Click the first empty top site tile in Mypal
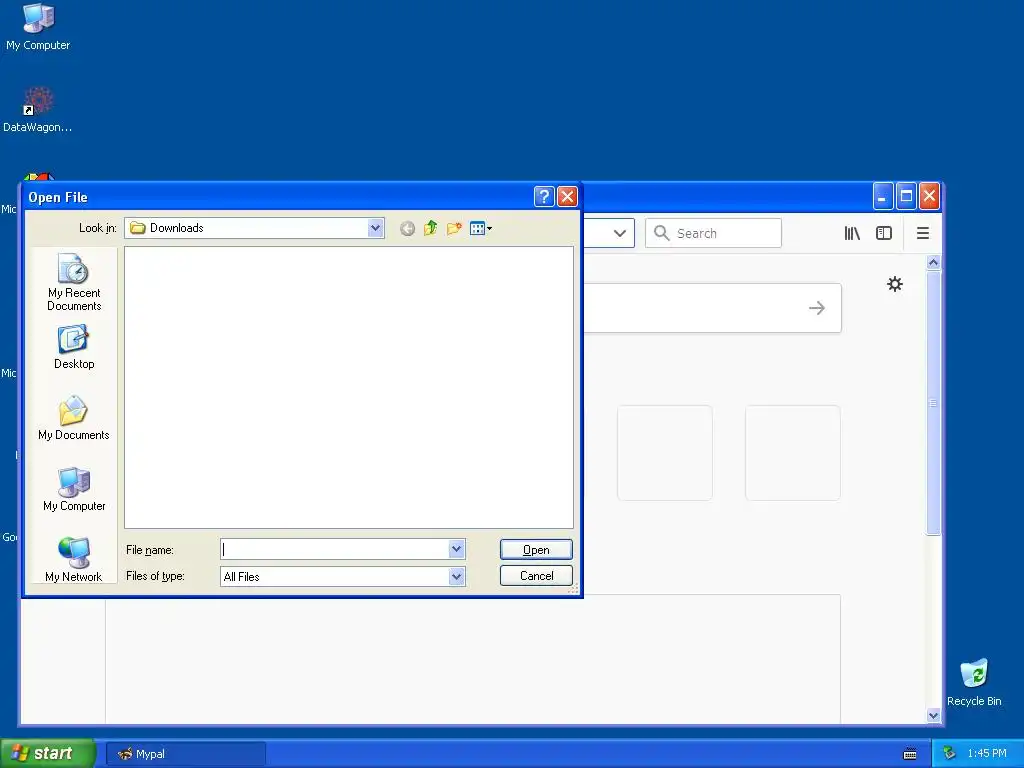Image resolution: width=1024 pixels, height=768 pixels. [665, 453]
